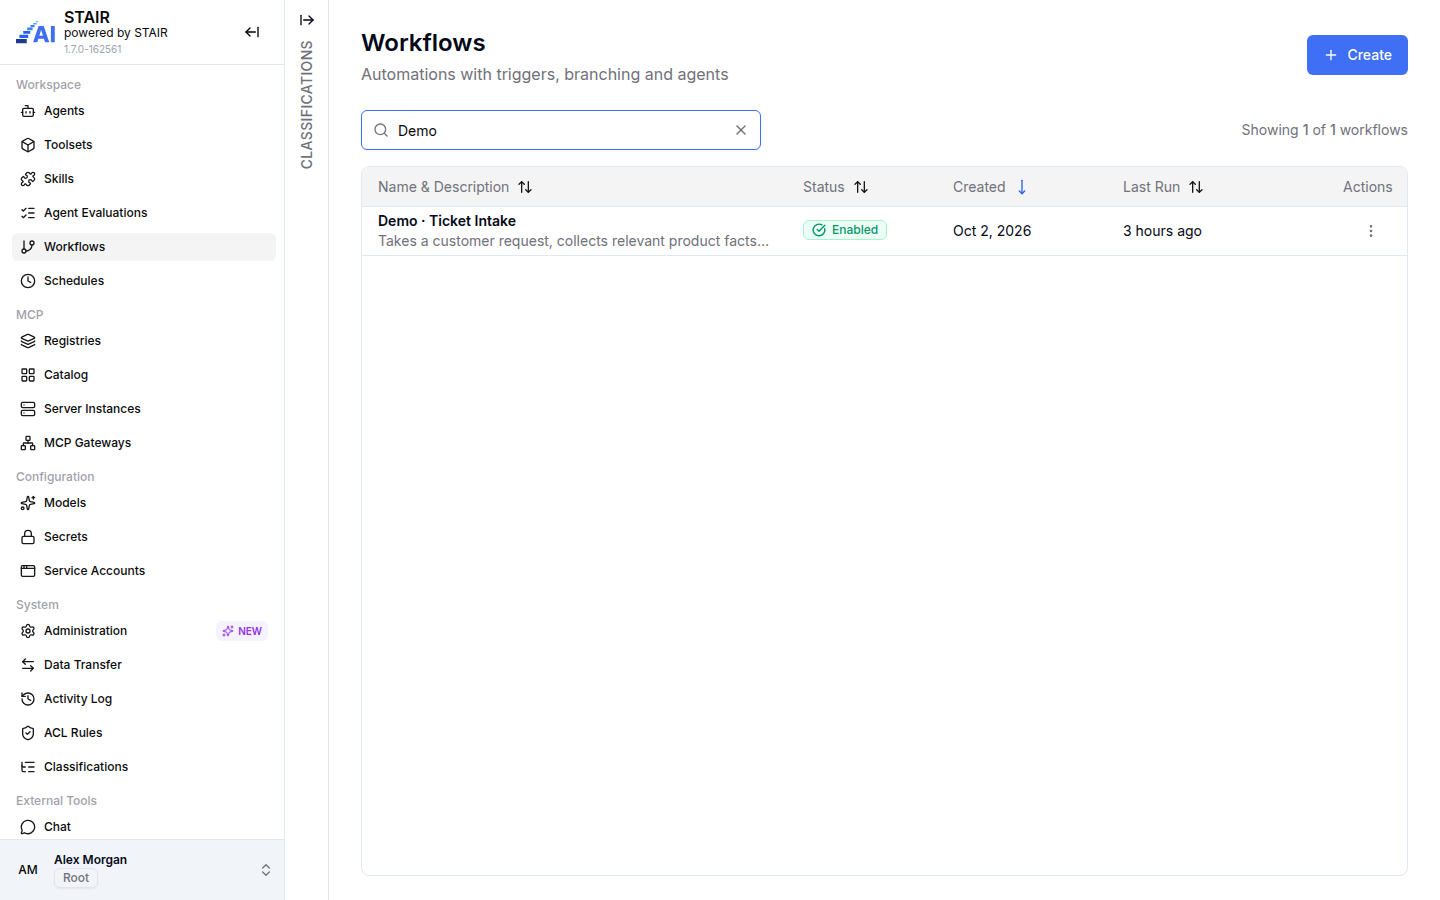Select Activity Log in sidebar
Viewport: 1440px width, 900px height.
tap(144, 699)
